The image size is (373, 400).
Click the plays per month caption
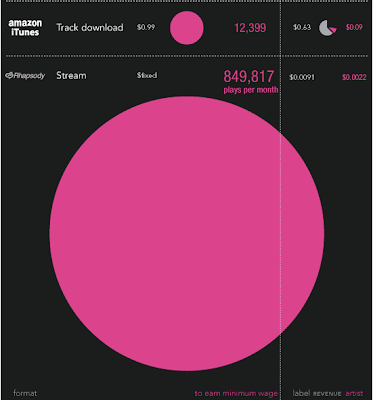pos(251,90)
